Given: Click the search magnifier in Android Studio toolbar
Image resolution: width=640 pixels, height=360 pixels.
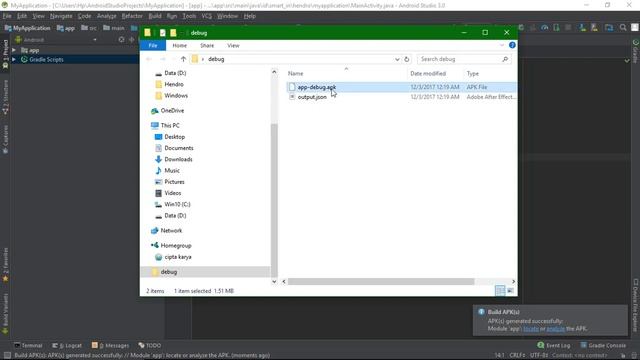Looking at the screenshot, I should 623,28.
